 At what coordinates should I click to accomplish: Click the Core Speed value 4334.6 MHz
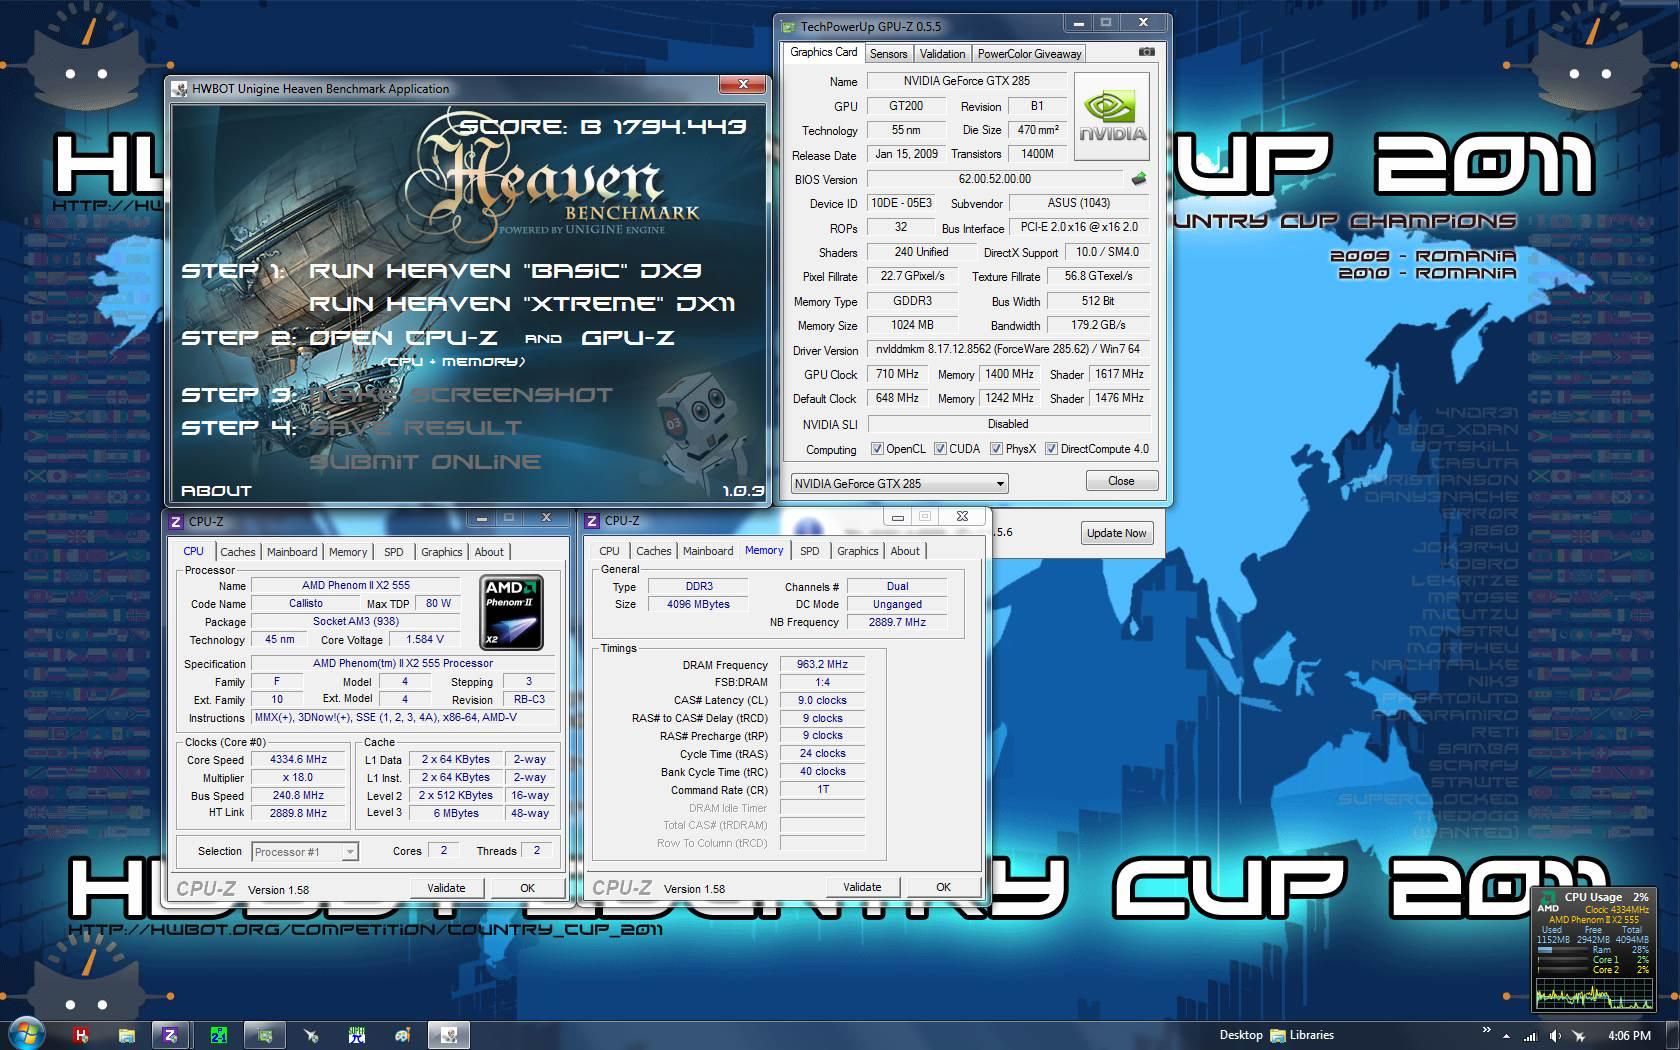coord(298,760)
